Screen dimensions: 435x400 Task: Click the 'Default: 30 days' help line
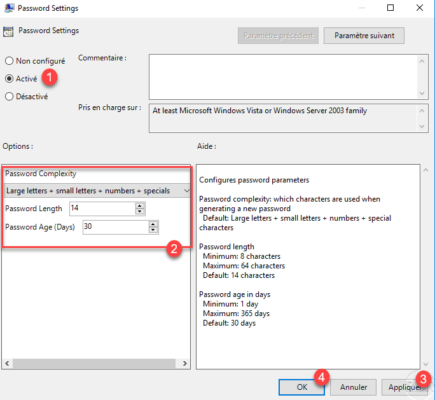229,323
